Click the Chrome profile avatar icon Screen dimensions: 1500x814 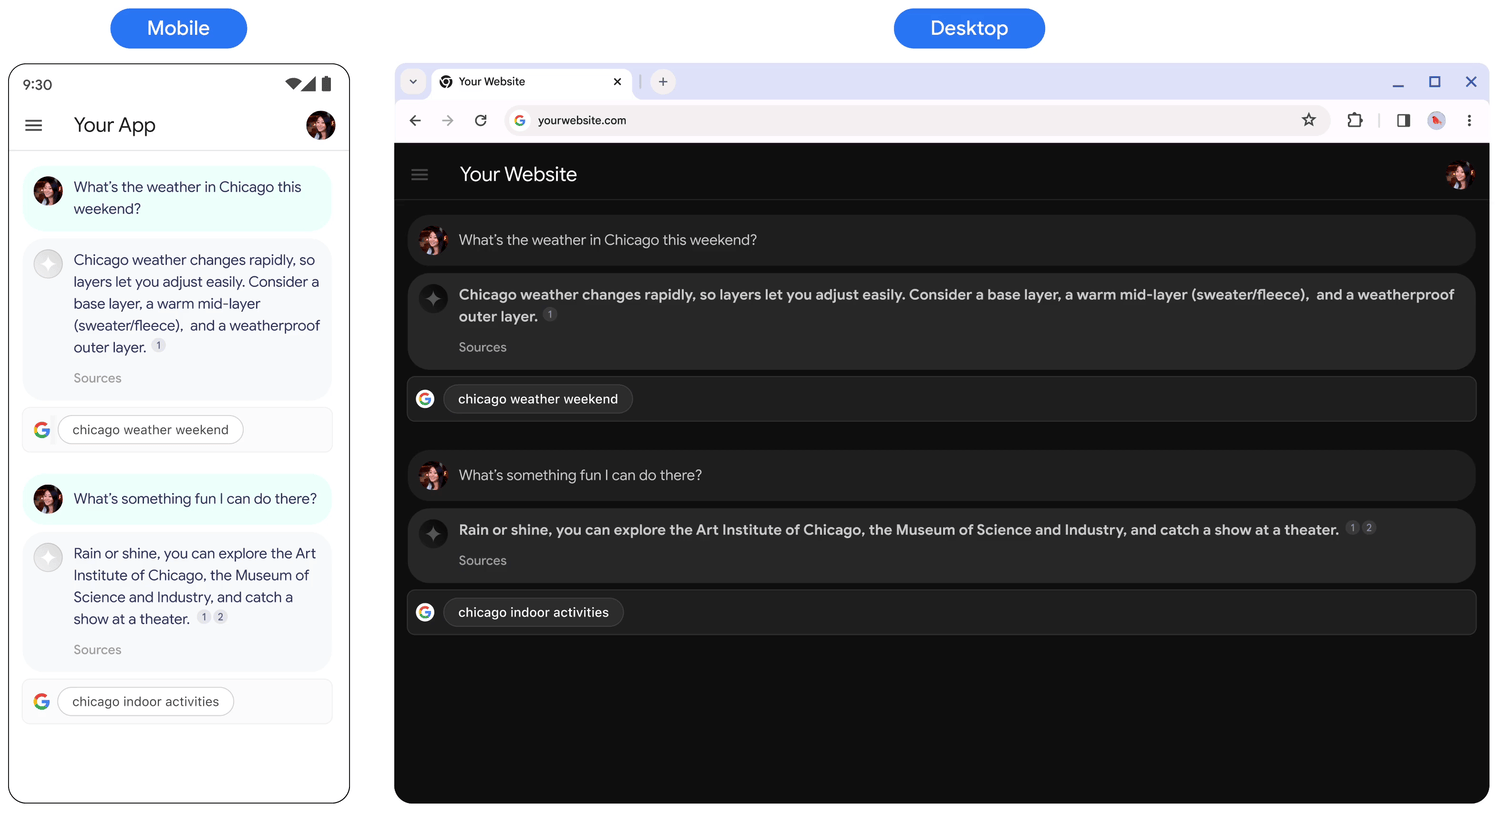[1436, 120]
